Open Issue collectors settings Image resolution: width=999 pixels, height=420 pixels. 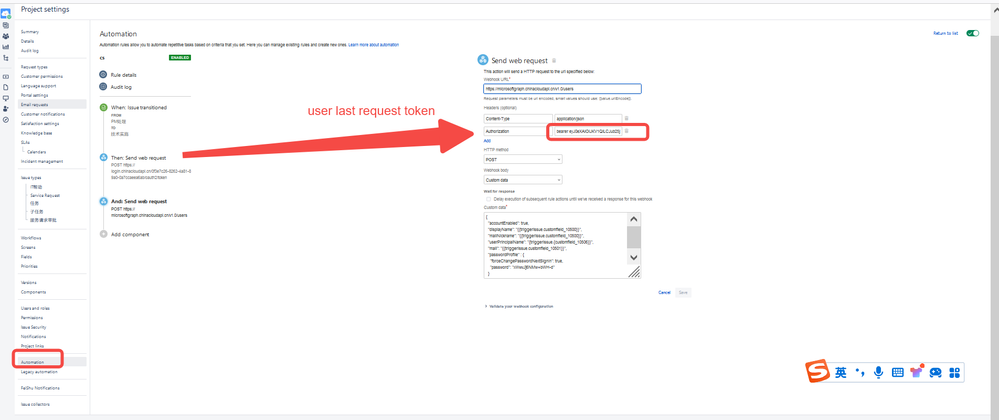click(x=35, y=404)
